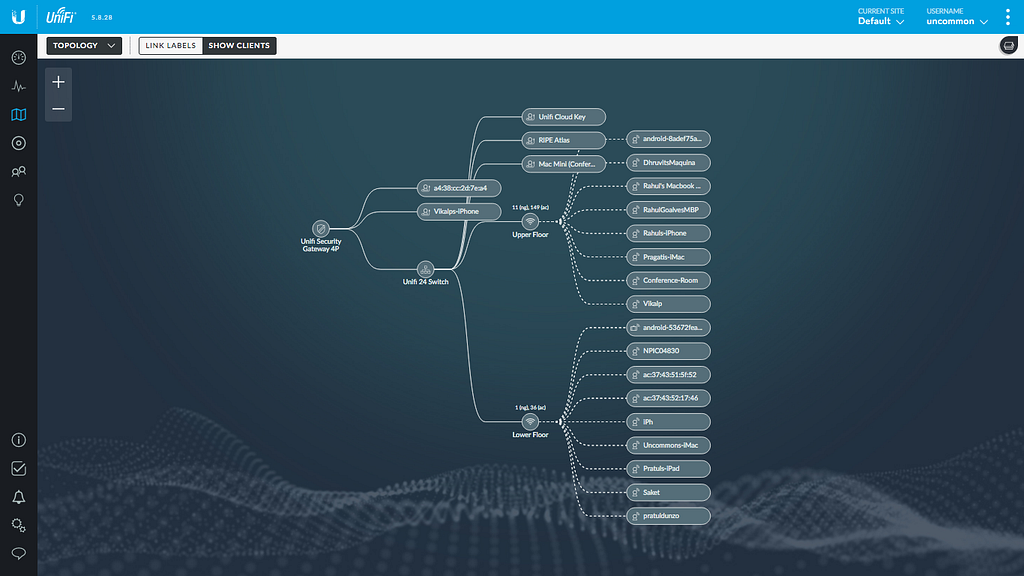
Task: Select the Uncommons-iMac client
Action: tap(668, 445)
